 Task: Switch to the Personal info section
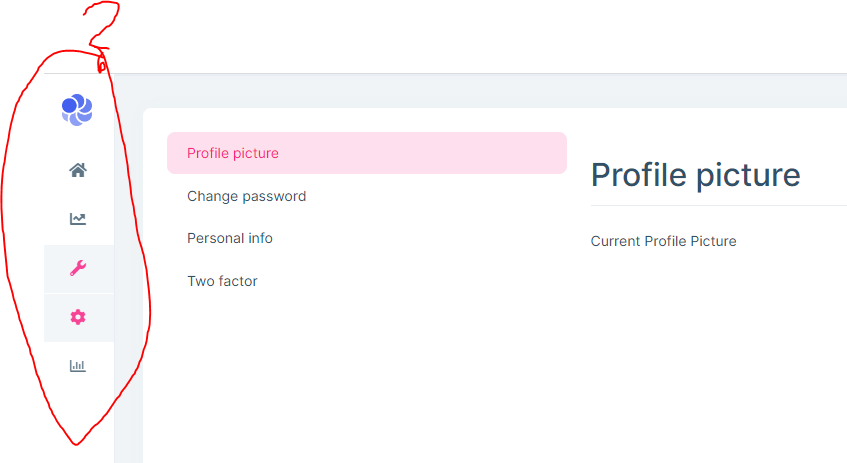coord(230,238)
